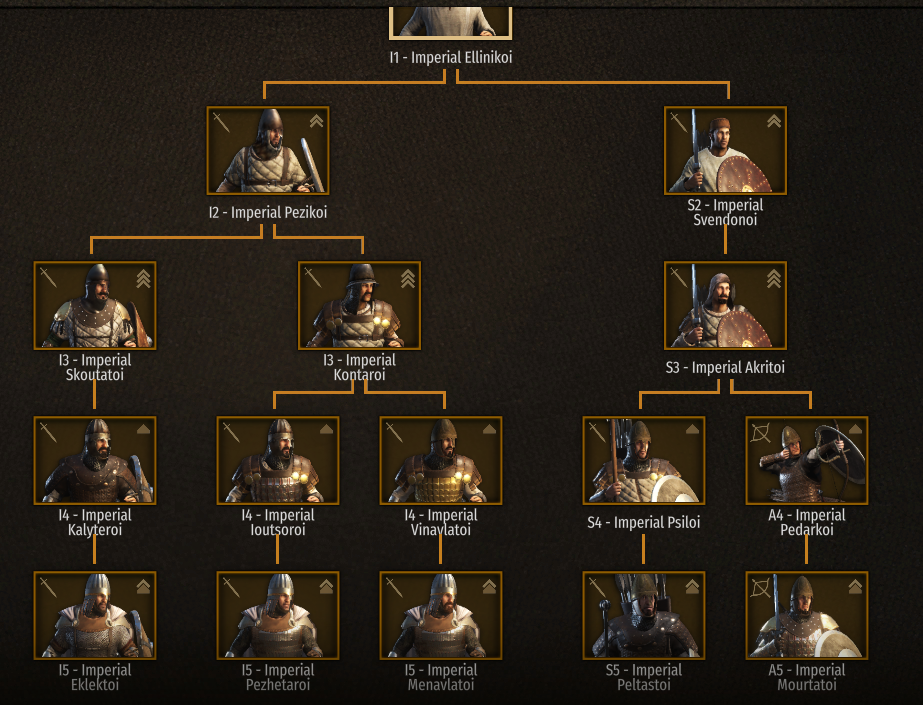Click the bow icon on Imperial Pedarkoi card
Viewport: 923px width, 705px height.
761,434
